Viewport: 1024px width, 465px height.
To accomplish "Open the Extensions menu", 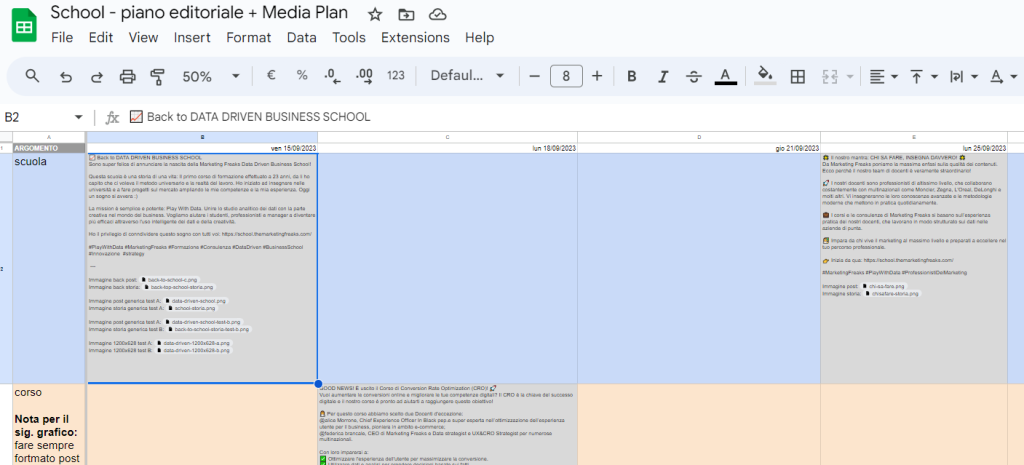I will (x=415, y=37).
